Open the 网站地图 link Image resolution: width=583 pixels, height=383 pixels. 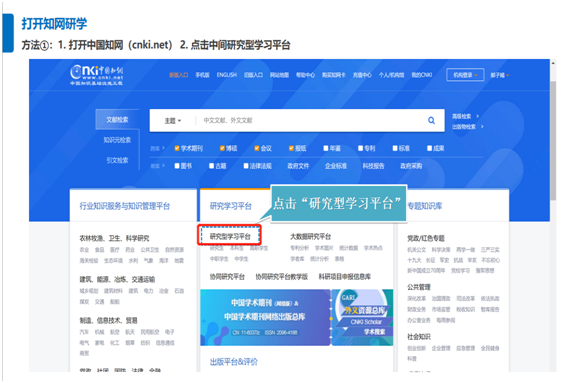coord(280,75)
